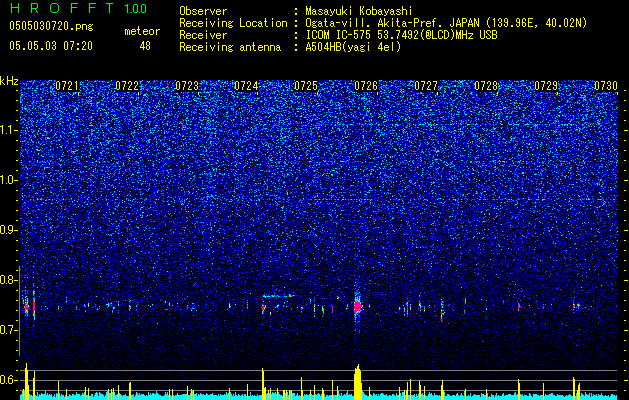Click the 0.9 frequency axis label
The width and height of the screenshot is (629, 400).
(x=9, y=230)
